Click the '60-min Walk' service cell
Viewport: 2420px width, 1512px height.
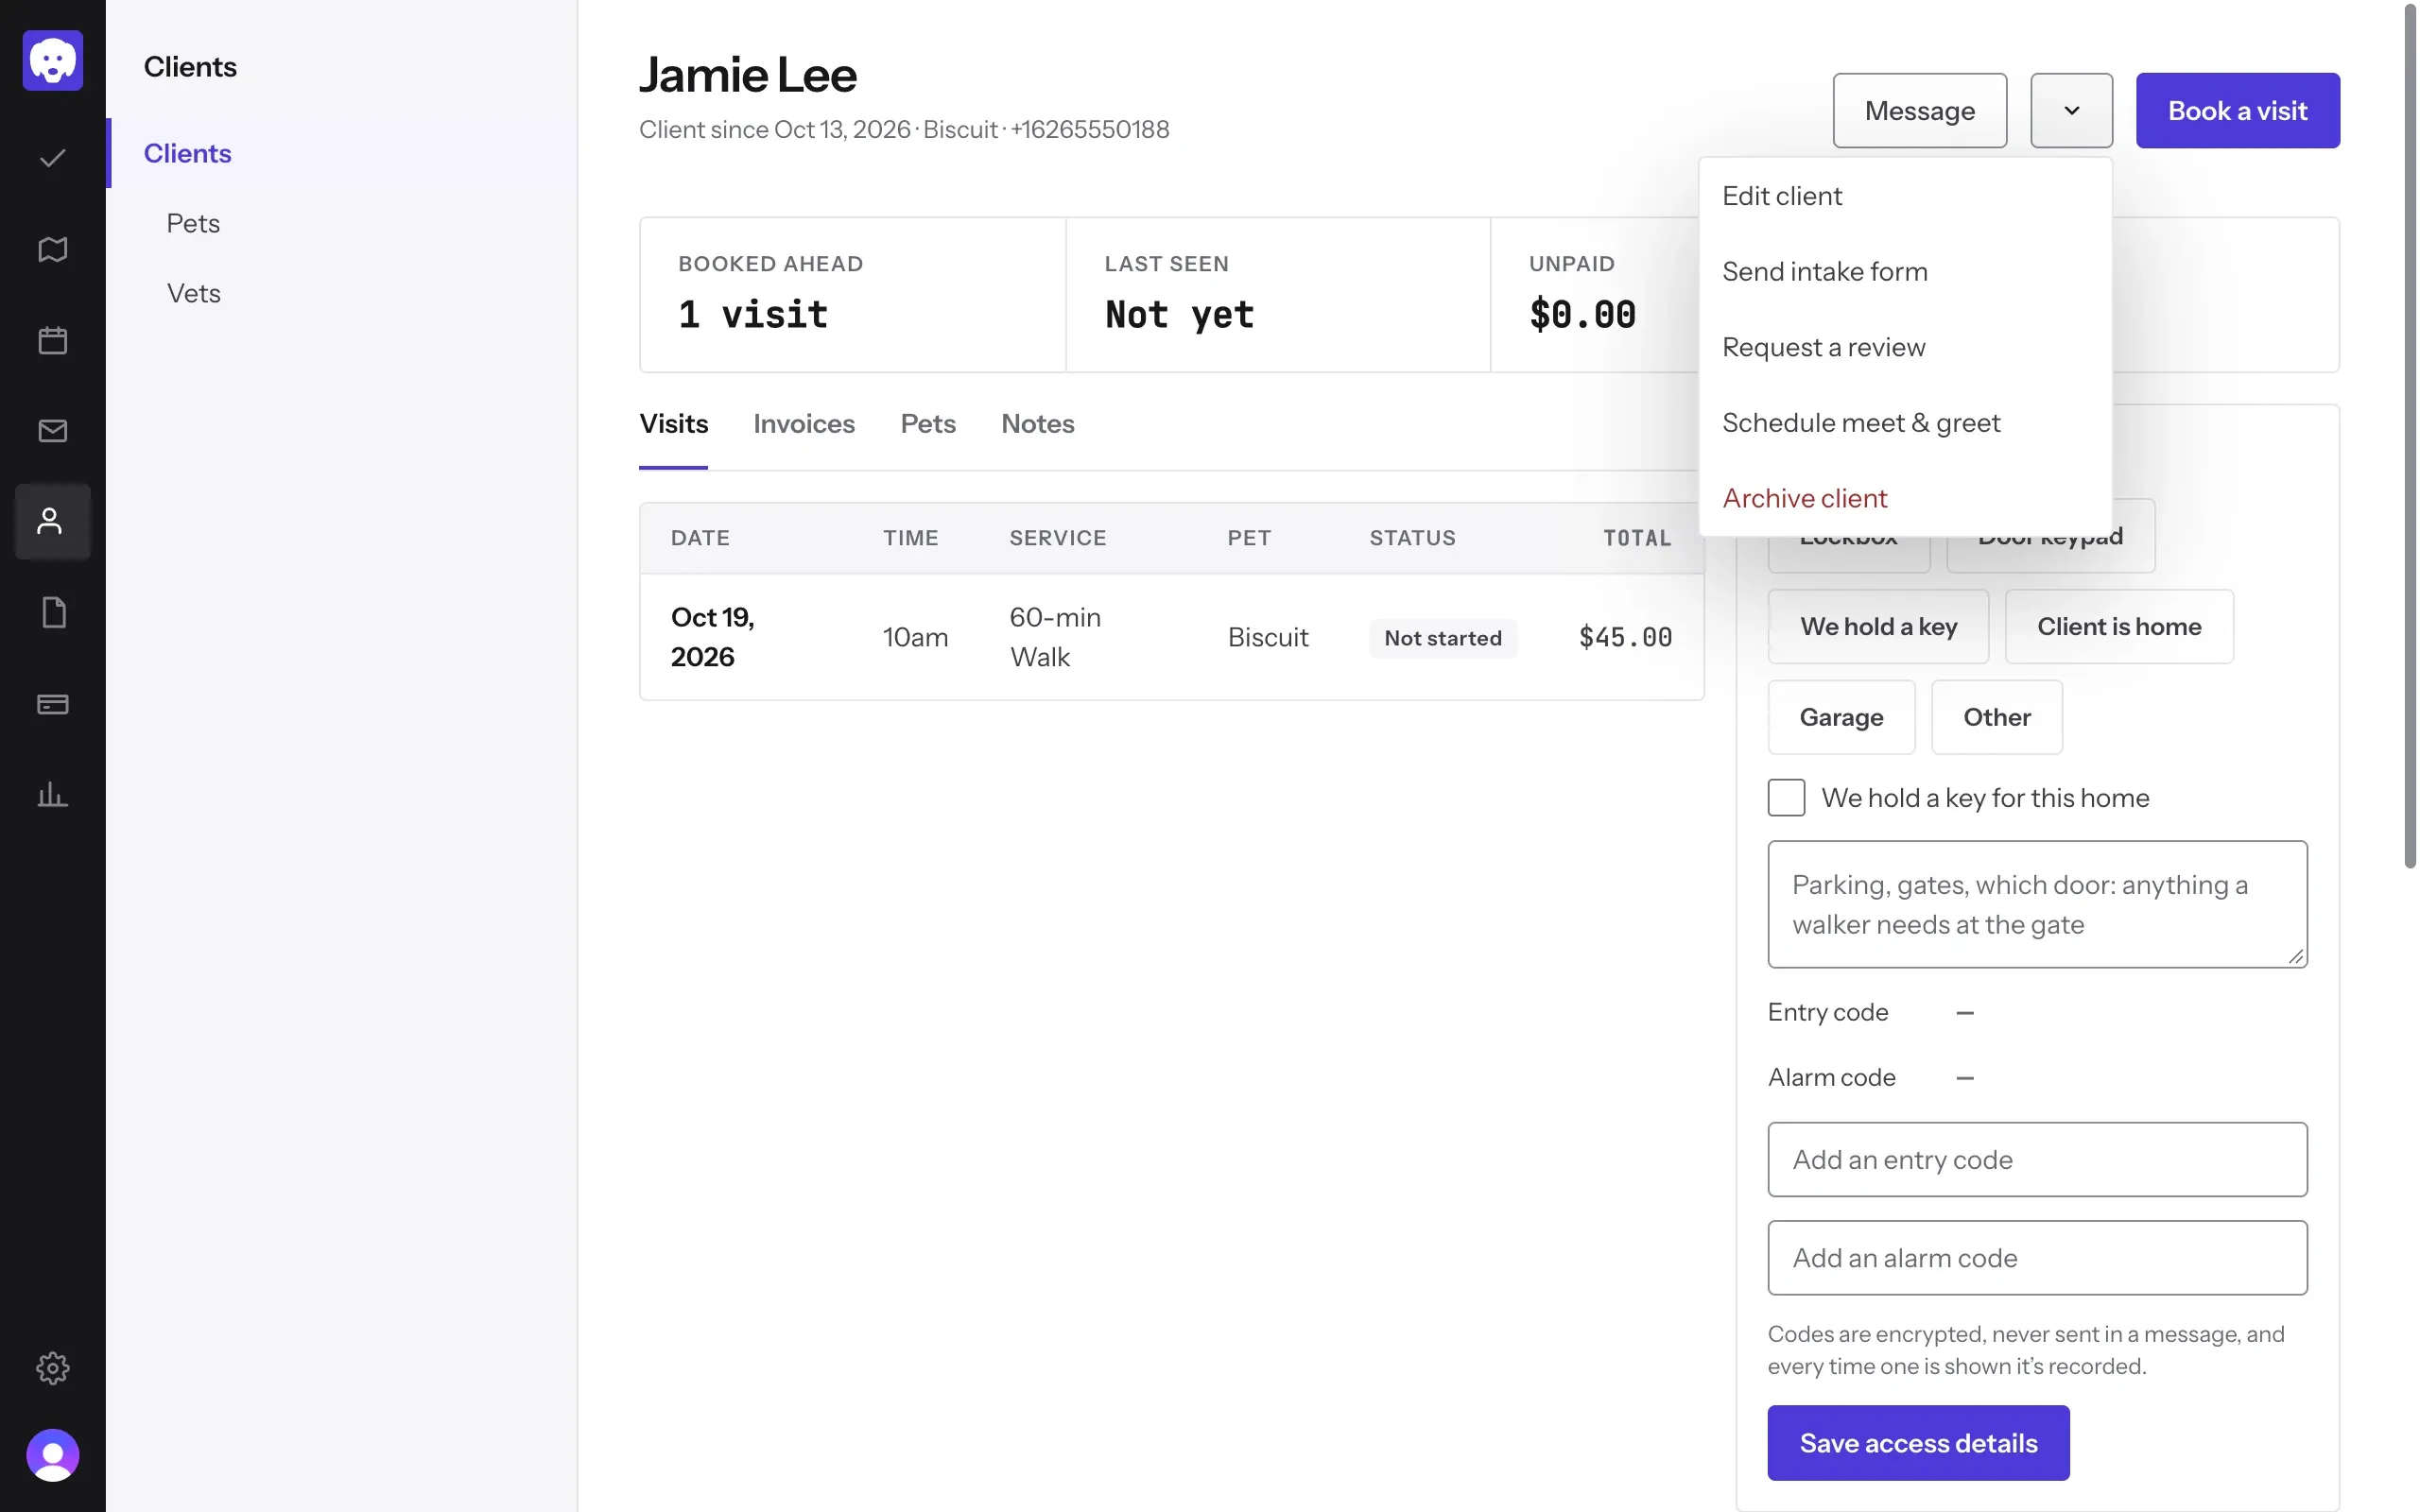click(1055, 637)
